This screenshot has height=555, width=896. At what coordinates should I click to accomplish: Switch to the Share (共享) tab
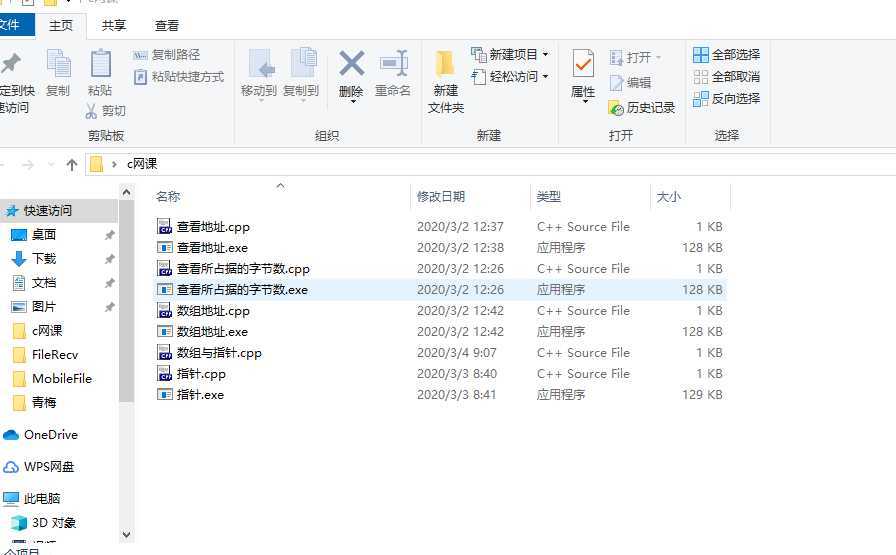tap(114, 26)
